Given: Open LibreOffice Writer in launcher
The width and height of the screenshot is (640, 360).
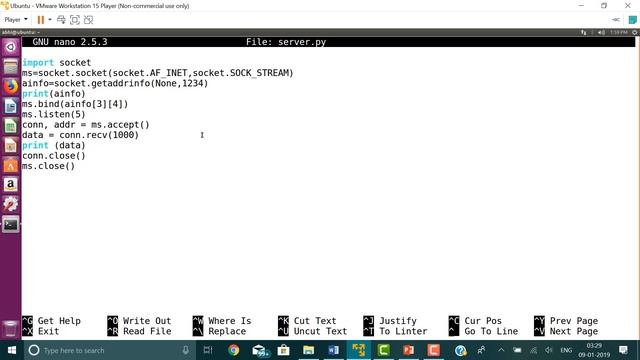Looking at the screenshot, I should point(11,106).
